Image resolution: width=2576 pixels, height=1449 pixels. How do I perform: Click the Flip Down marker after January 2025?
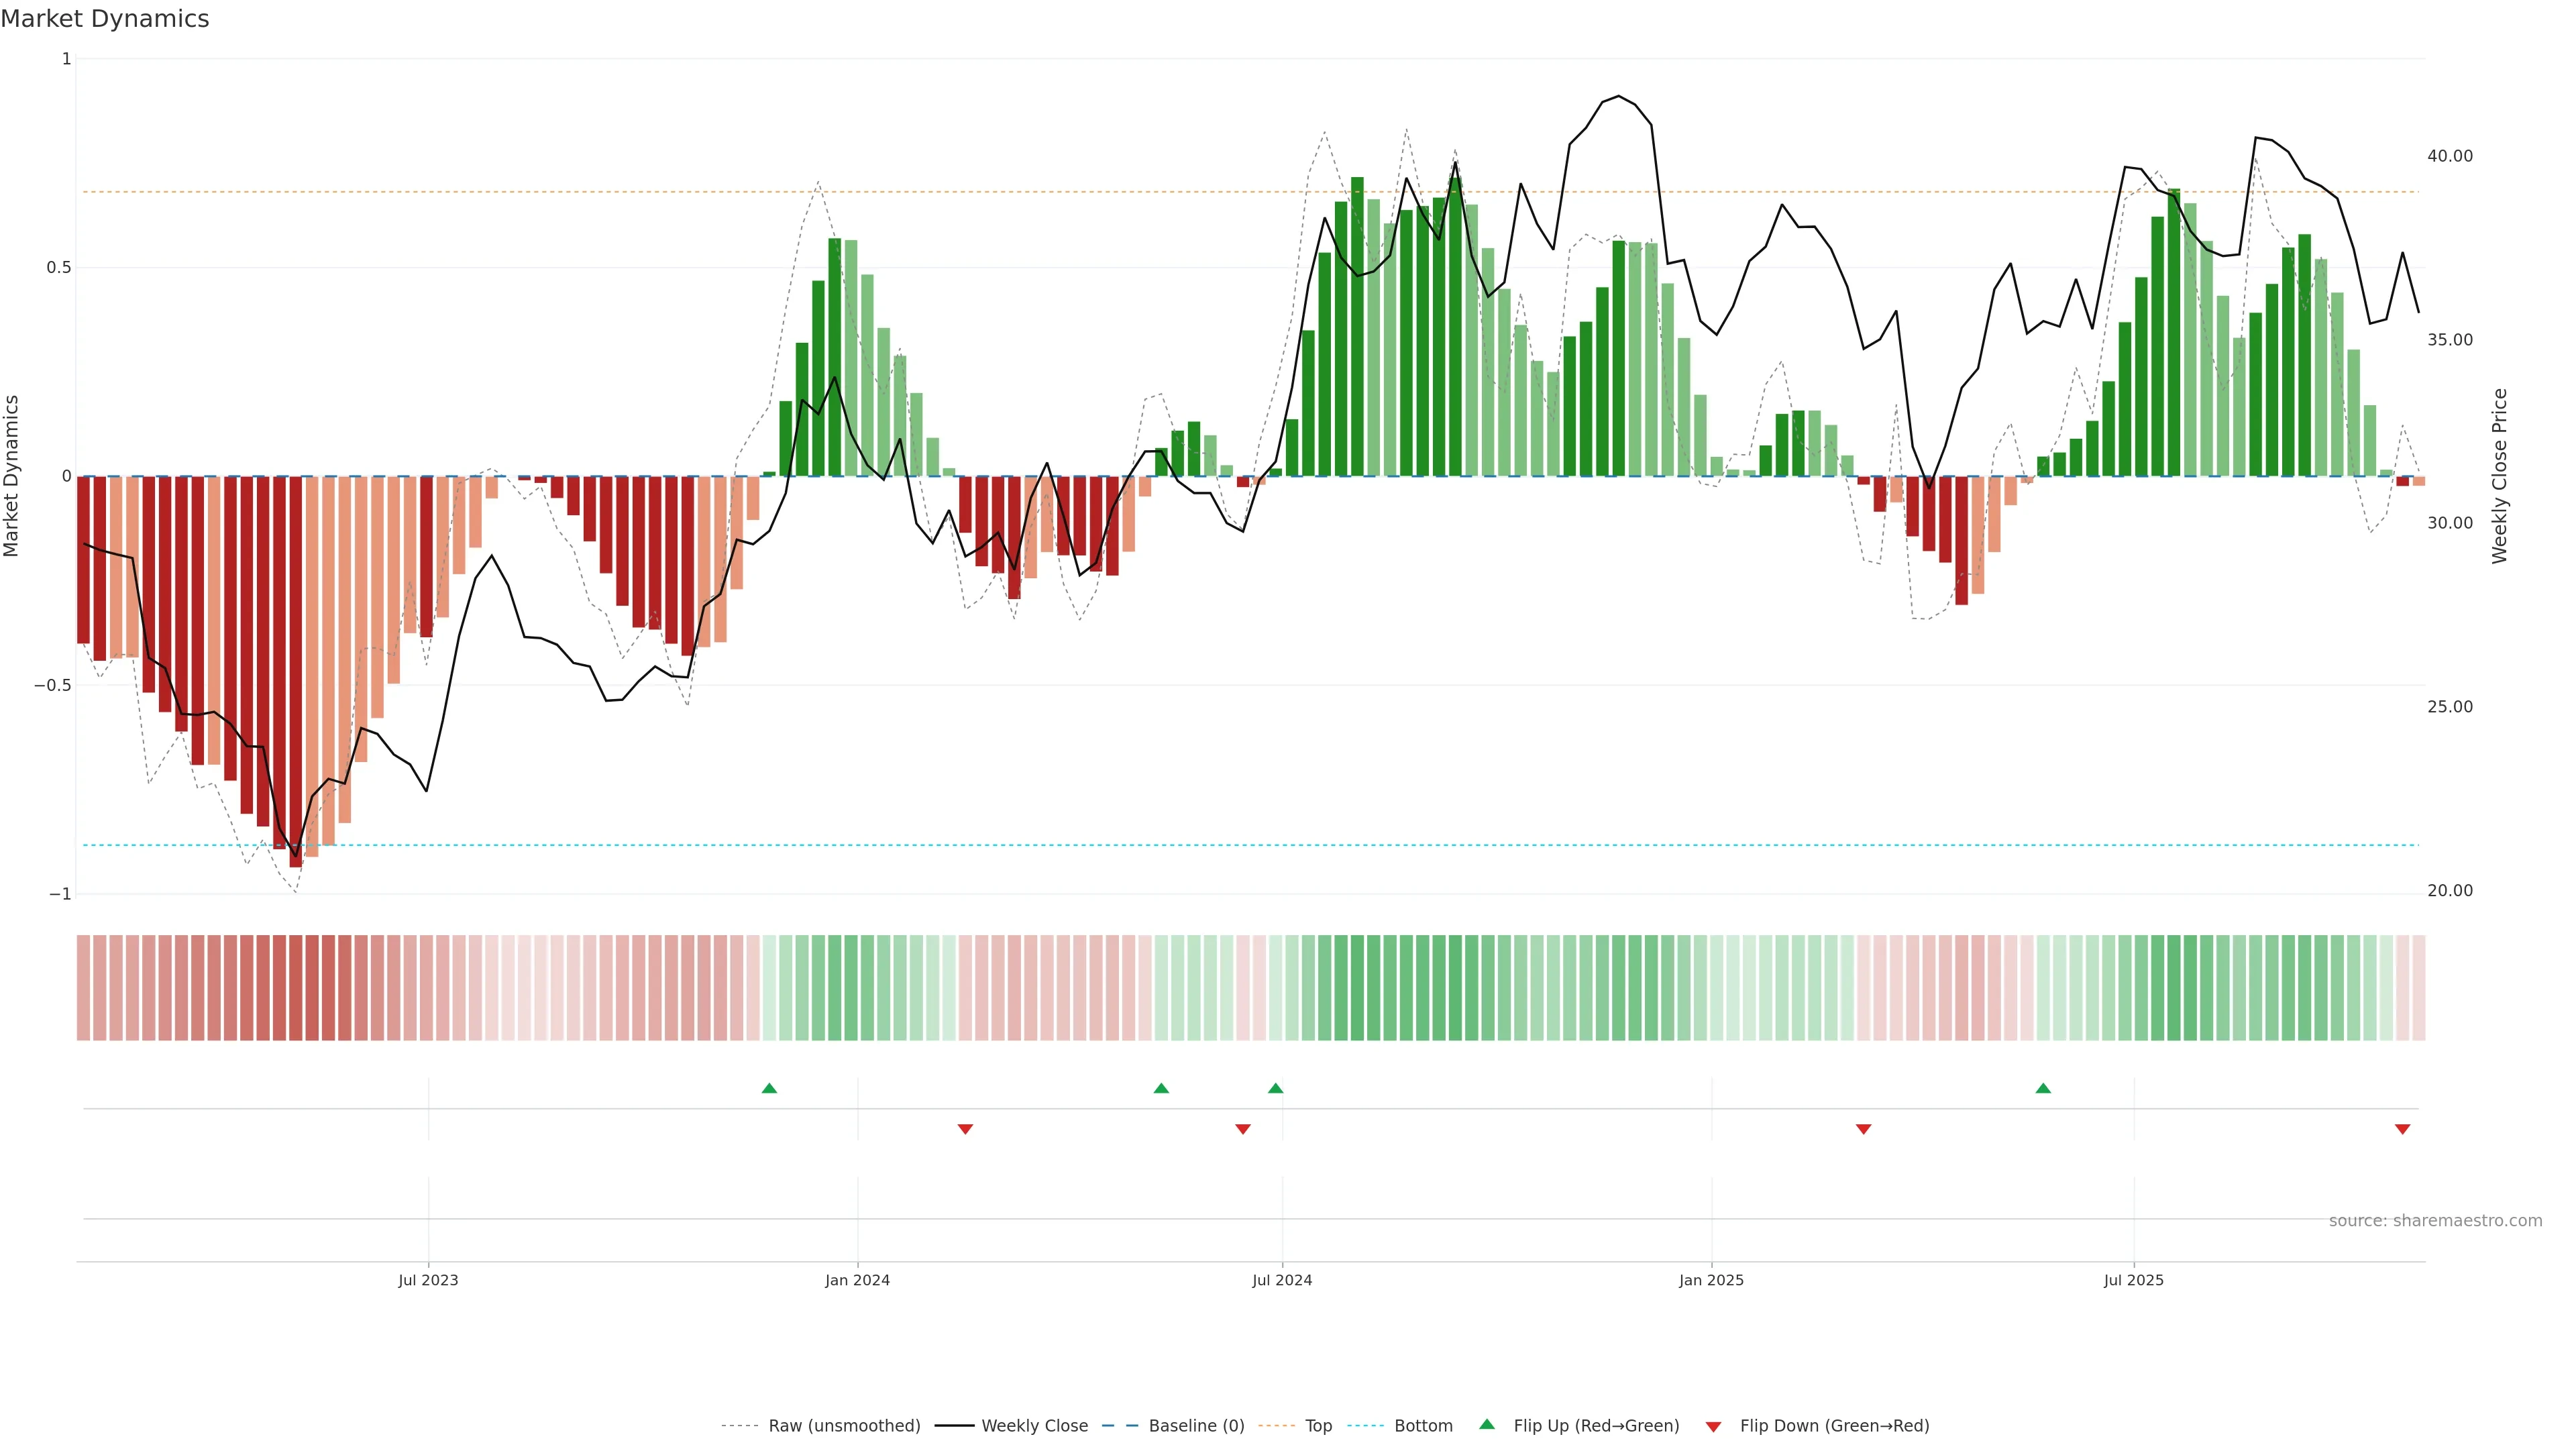pos(1863,1129)
